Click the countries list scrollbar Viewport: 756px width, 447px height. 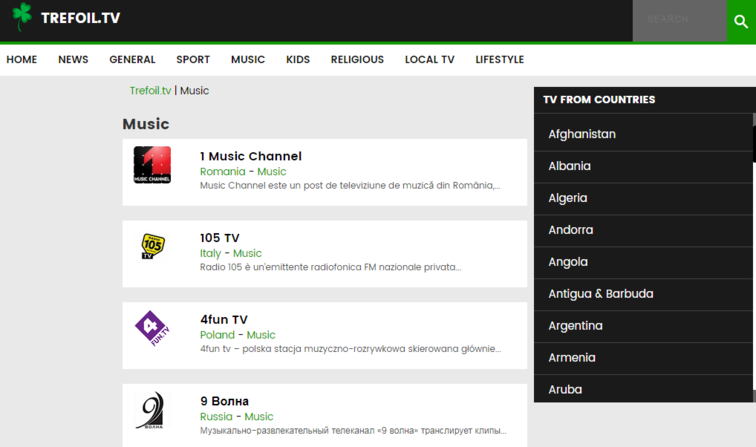753,140
